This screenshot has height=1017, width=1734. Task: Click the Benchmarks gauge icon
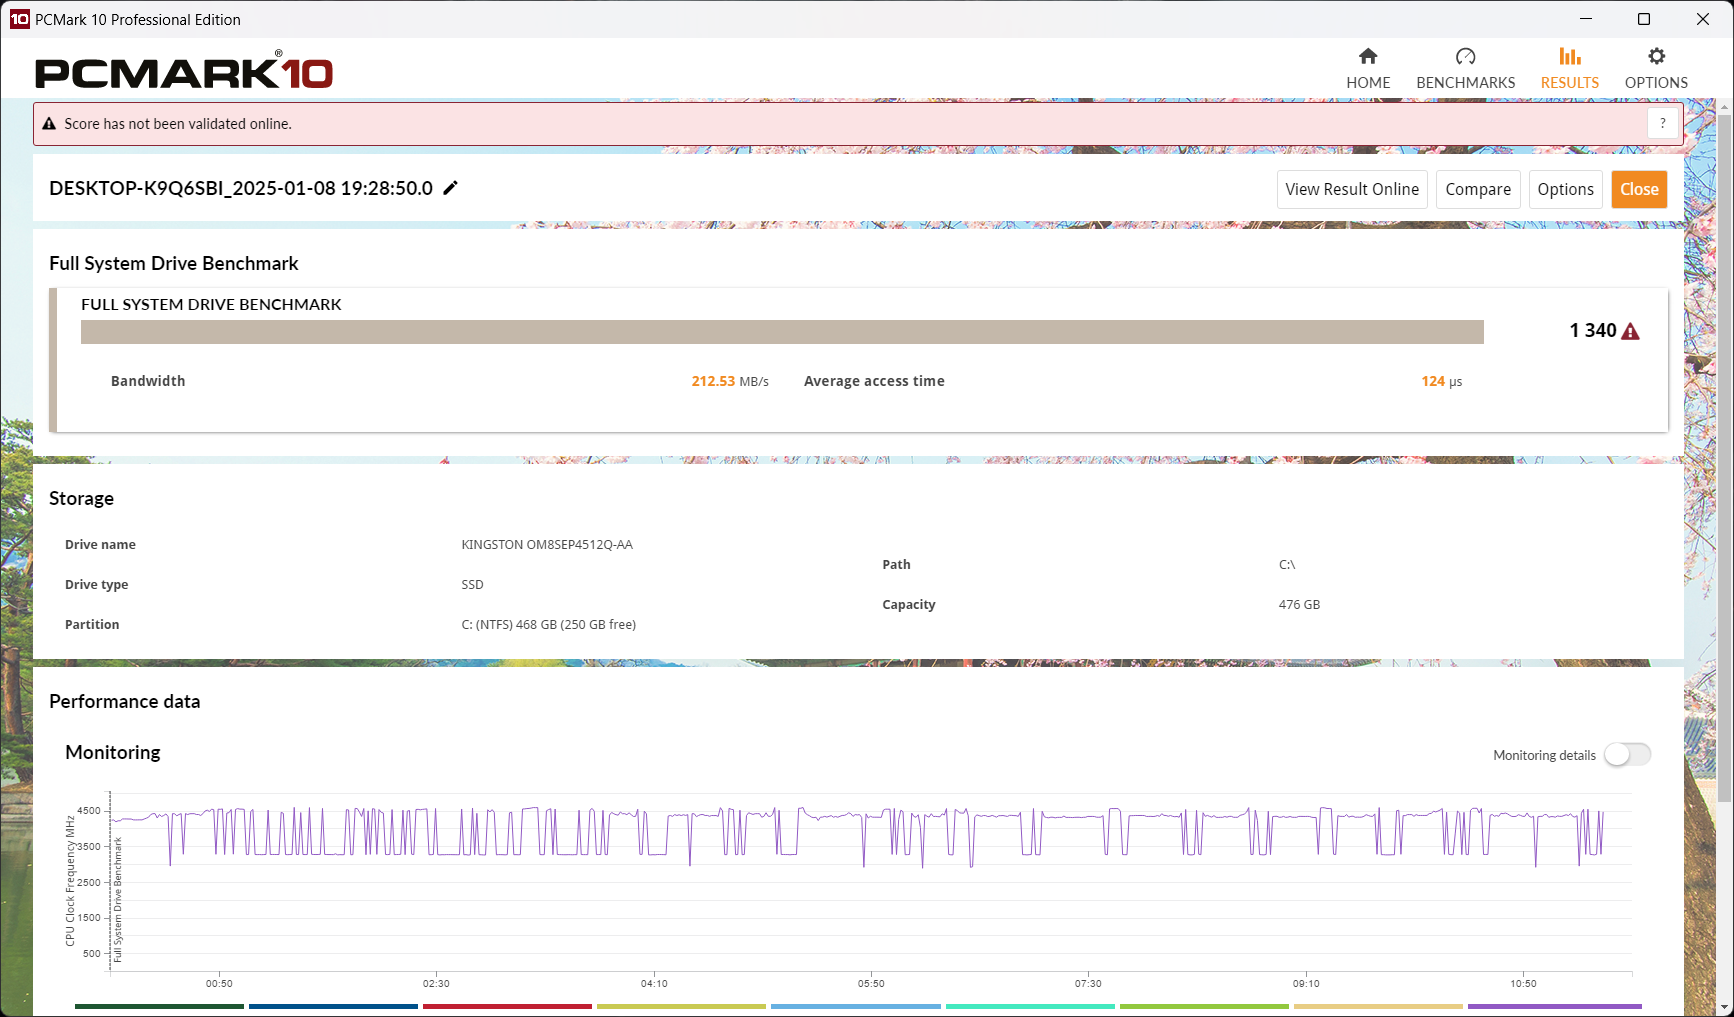pyautogui.click(x=1465, y=56)
